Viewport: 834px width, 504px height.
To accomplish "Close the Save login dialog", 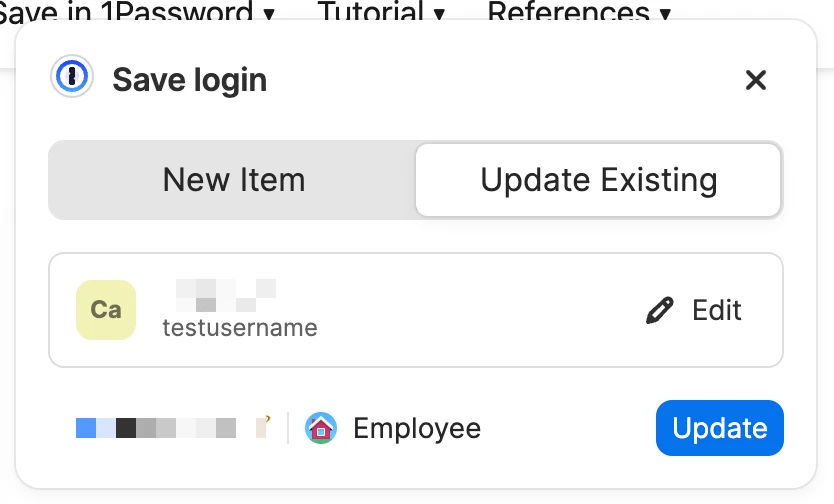I will point(755,80).
